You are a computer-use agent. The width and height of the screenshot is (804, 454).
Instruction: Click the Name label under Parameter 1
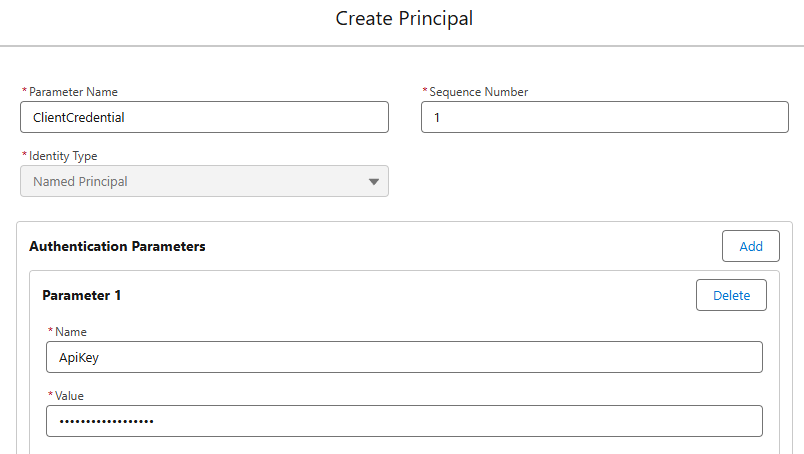(x=71, y=331)
